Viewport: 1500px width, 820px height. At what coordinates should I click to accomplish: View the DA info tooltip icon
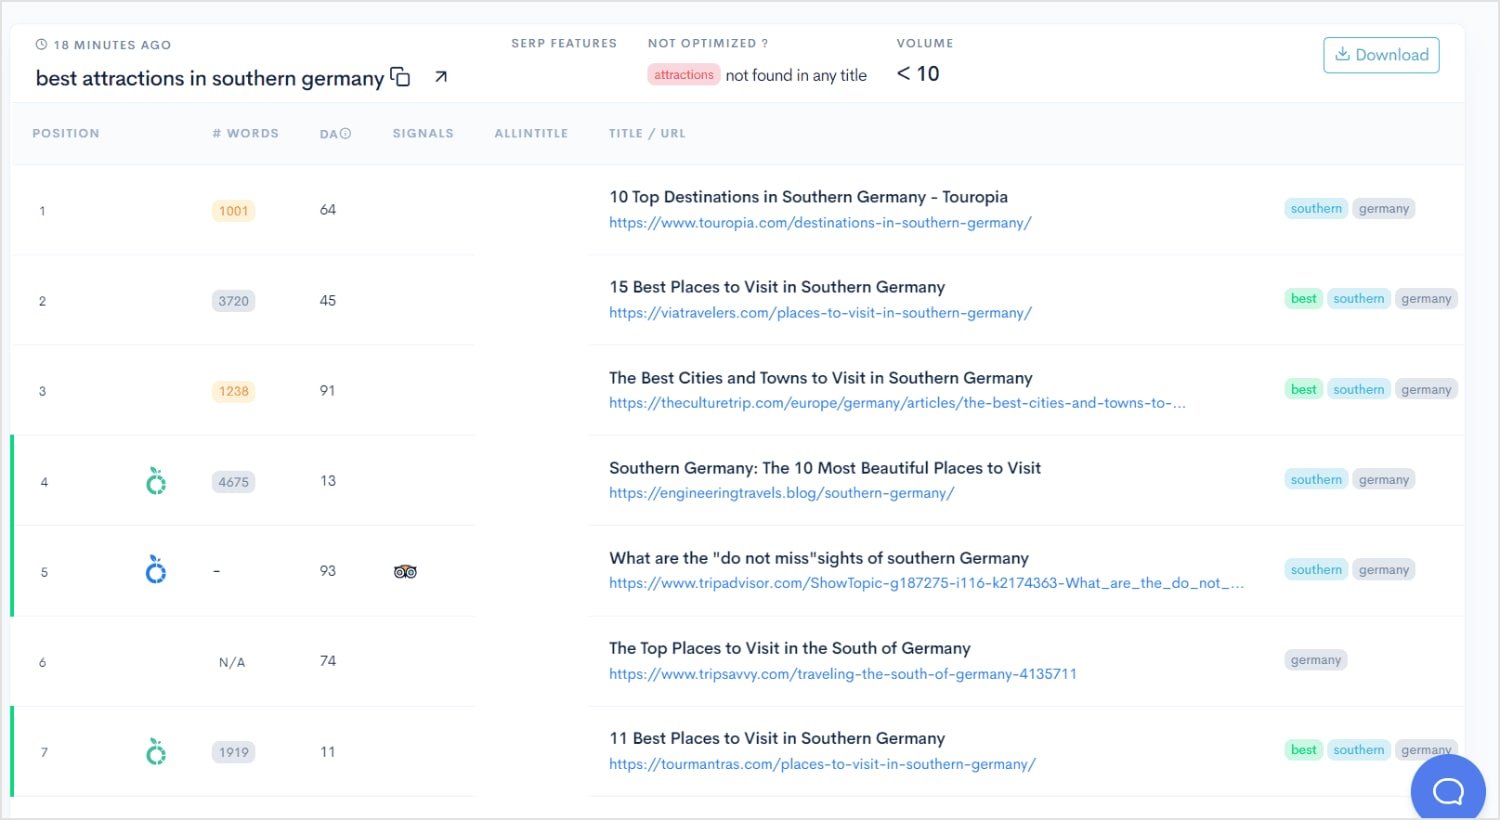(x=345, y=132)
